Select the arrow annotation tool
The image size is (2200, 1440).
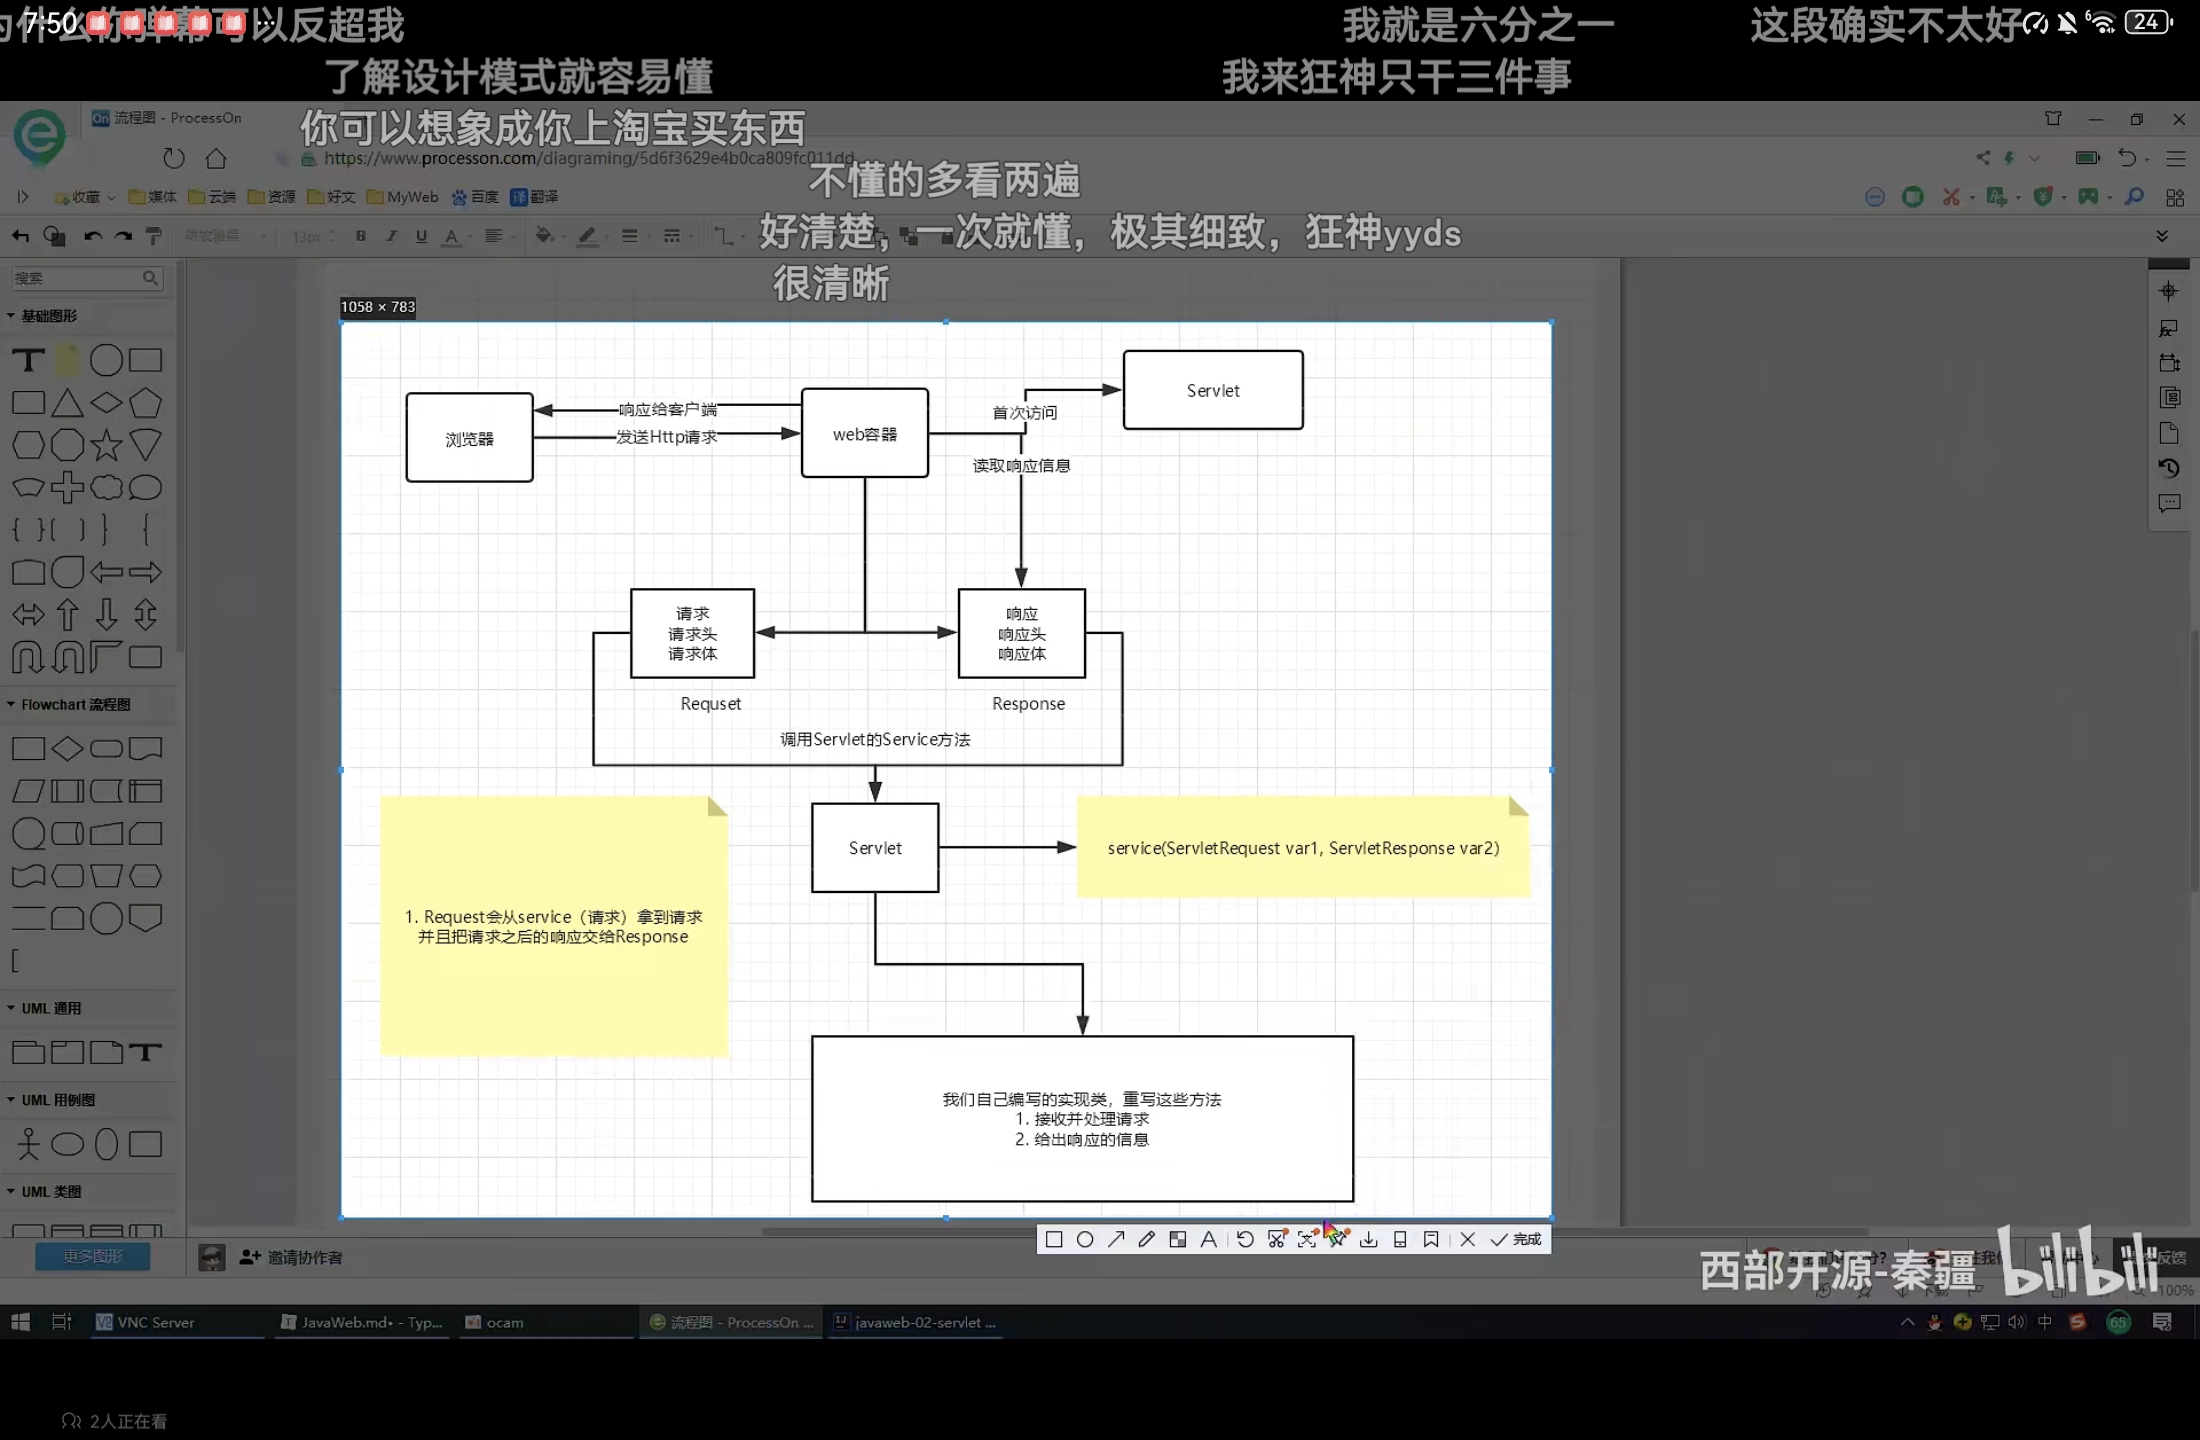click(1116, 1240)
